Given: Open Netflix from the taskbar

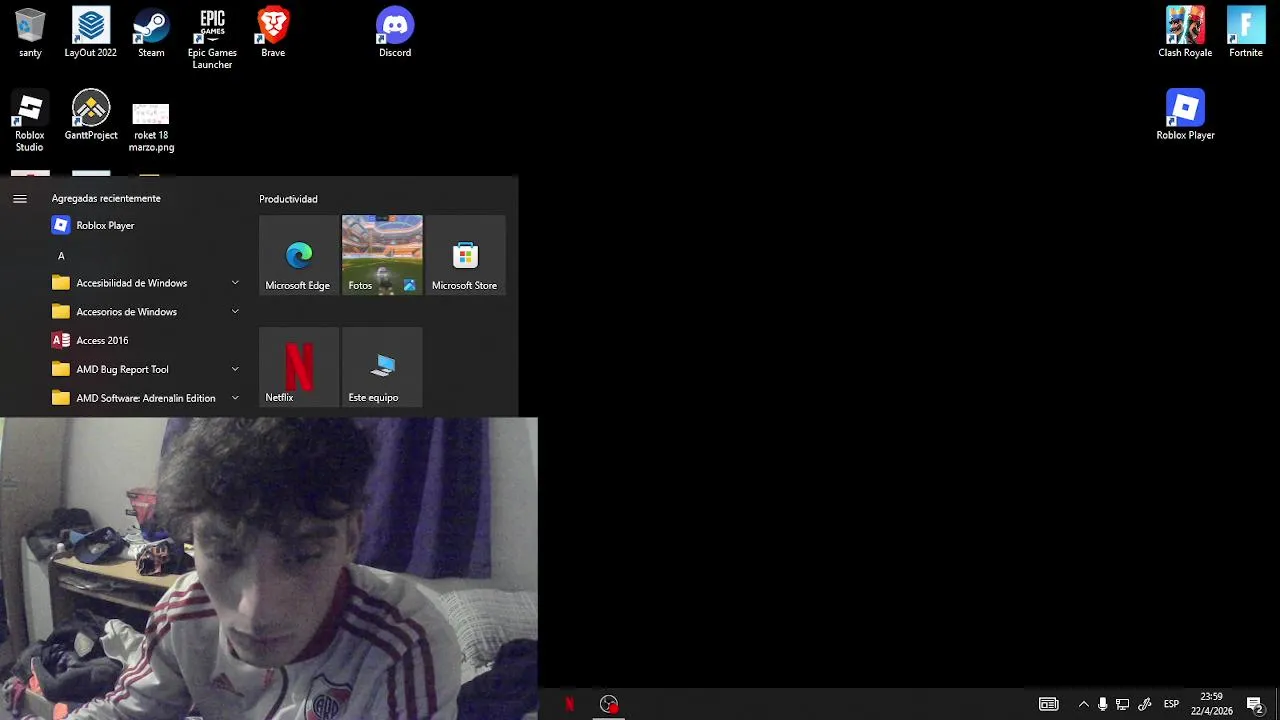Looking at the screenshot, I should pyautogui.click(x=569, y=704).
